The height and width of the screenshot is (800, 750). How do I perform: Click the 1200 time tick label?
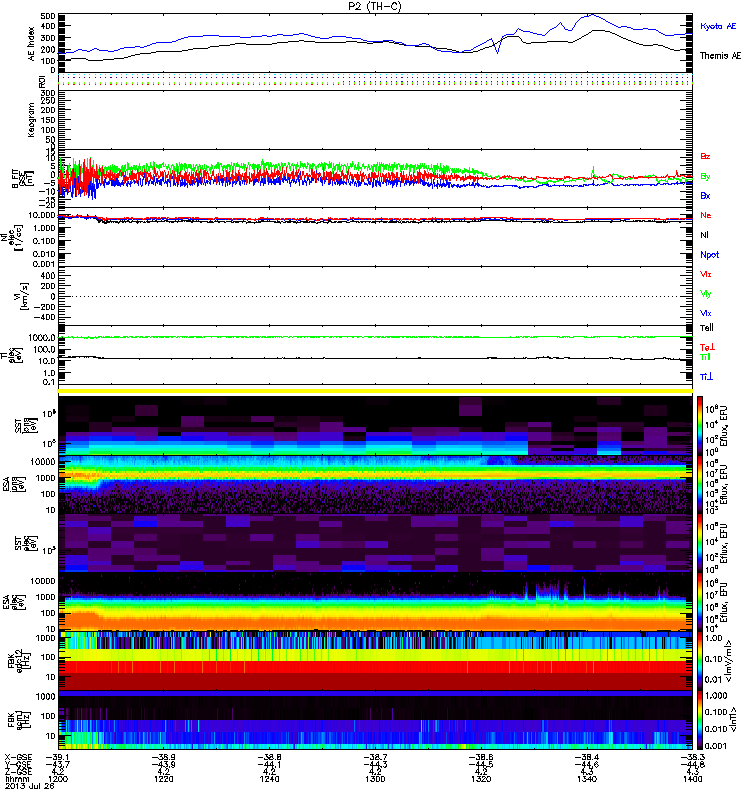pos(58,779)
